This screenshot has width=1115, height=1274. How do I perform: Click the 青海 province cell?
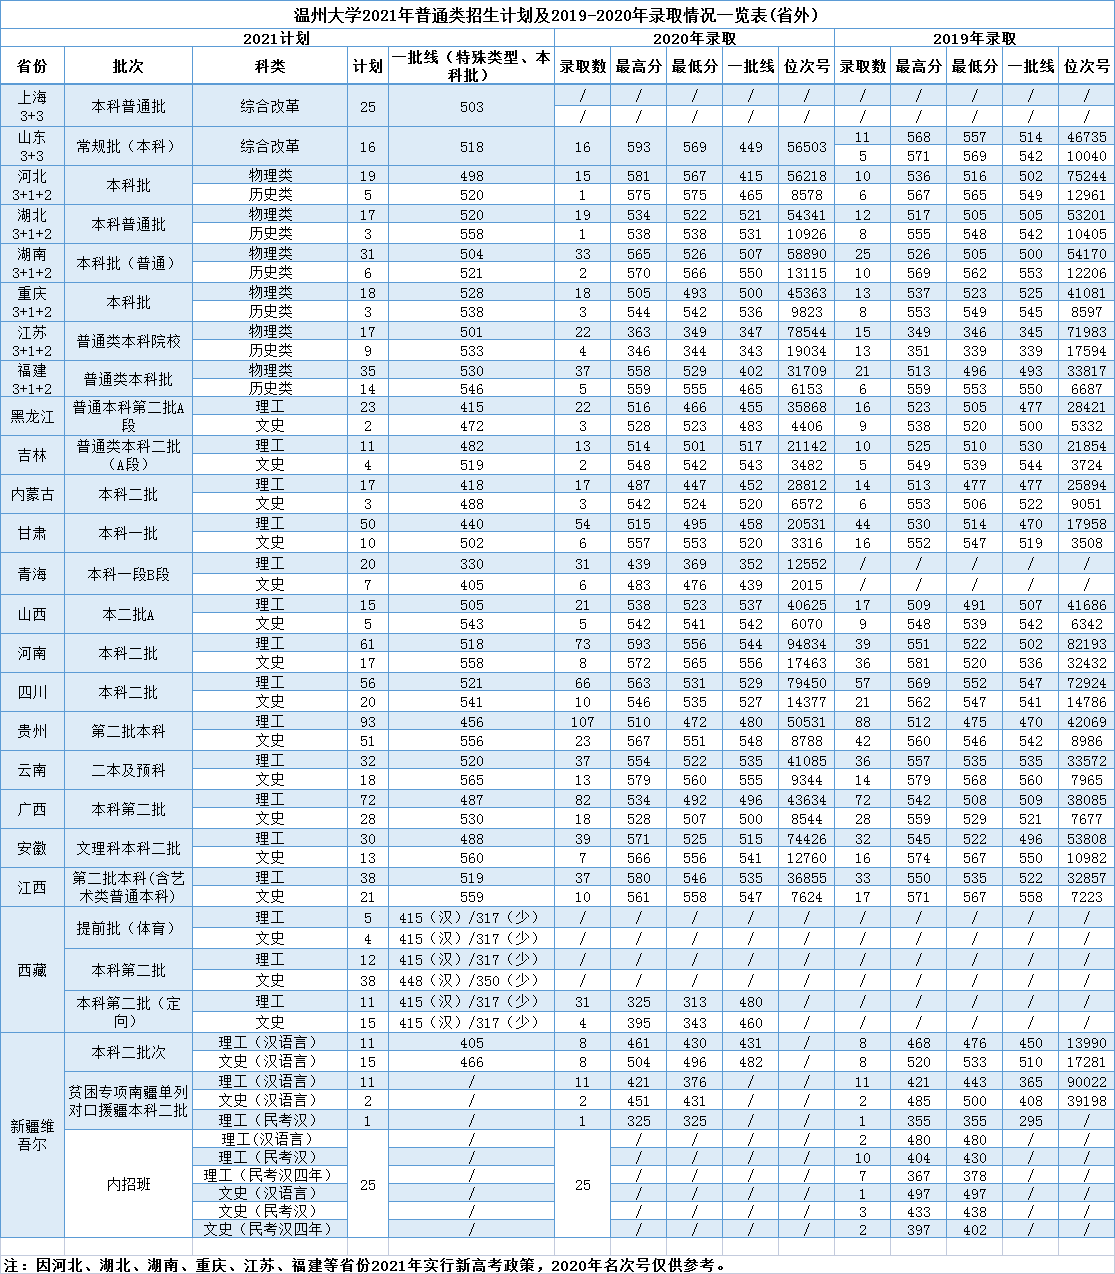pos(32,574)
